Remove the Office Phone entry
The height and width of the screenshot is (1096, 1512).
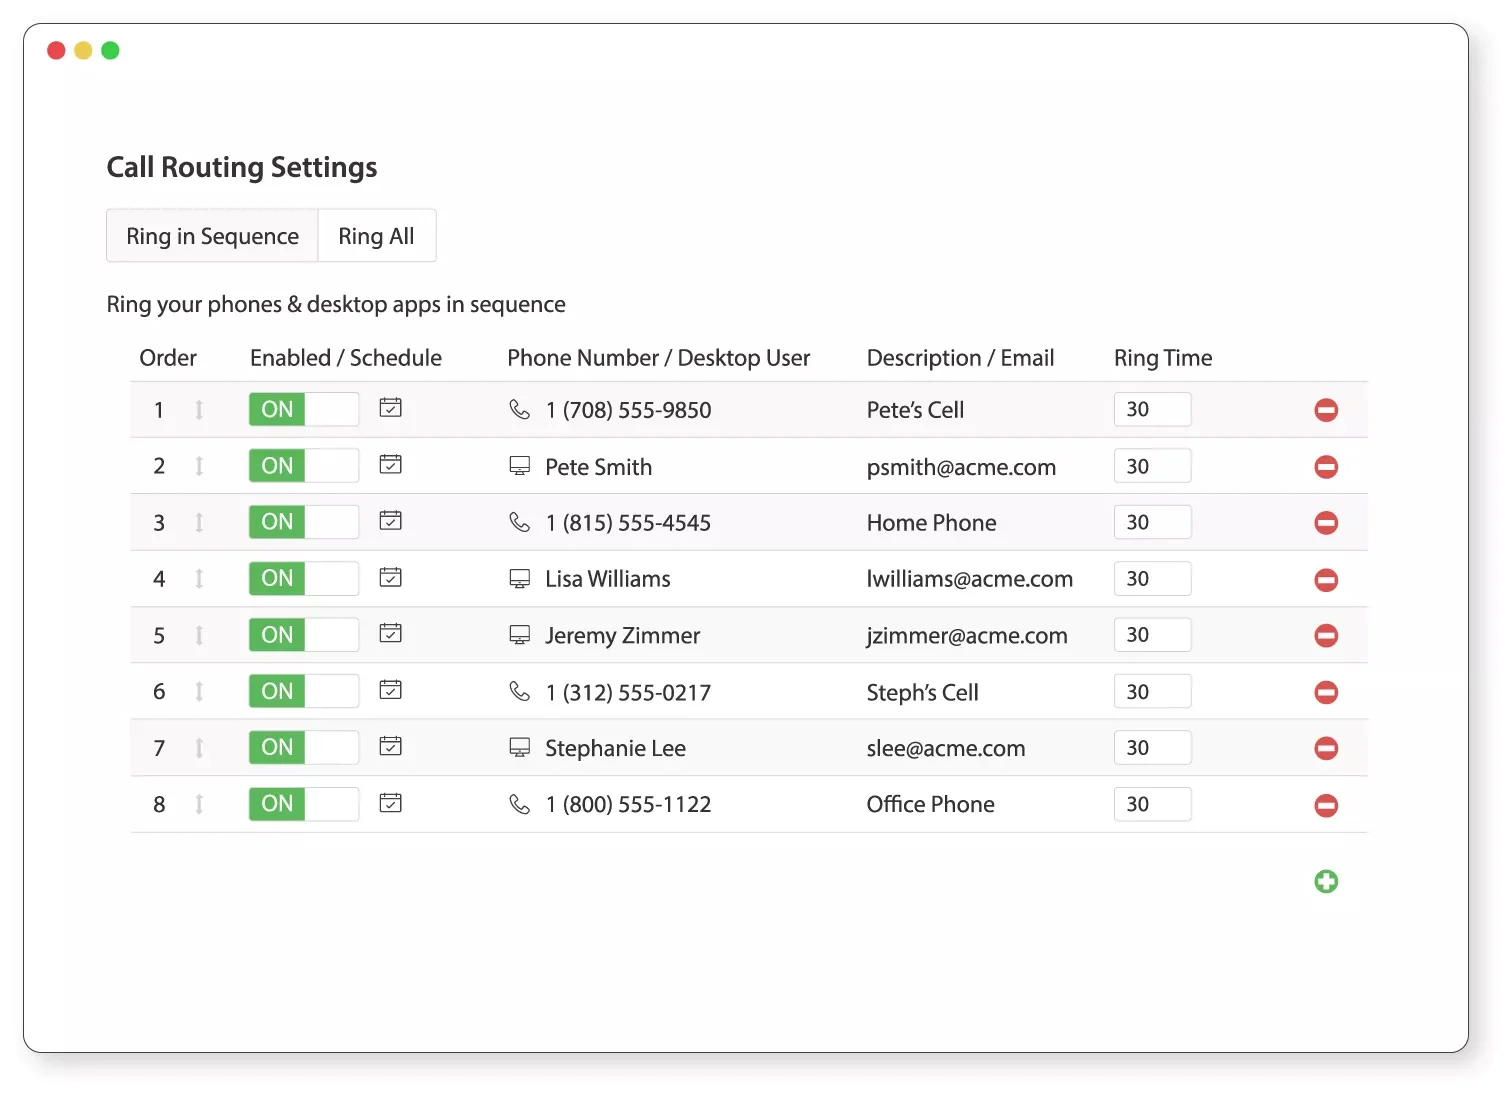click(1326, 805)
